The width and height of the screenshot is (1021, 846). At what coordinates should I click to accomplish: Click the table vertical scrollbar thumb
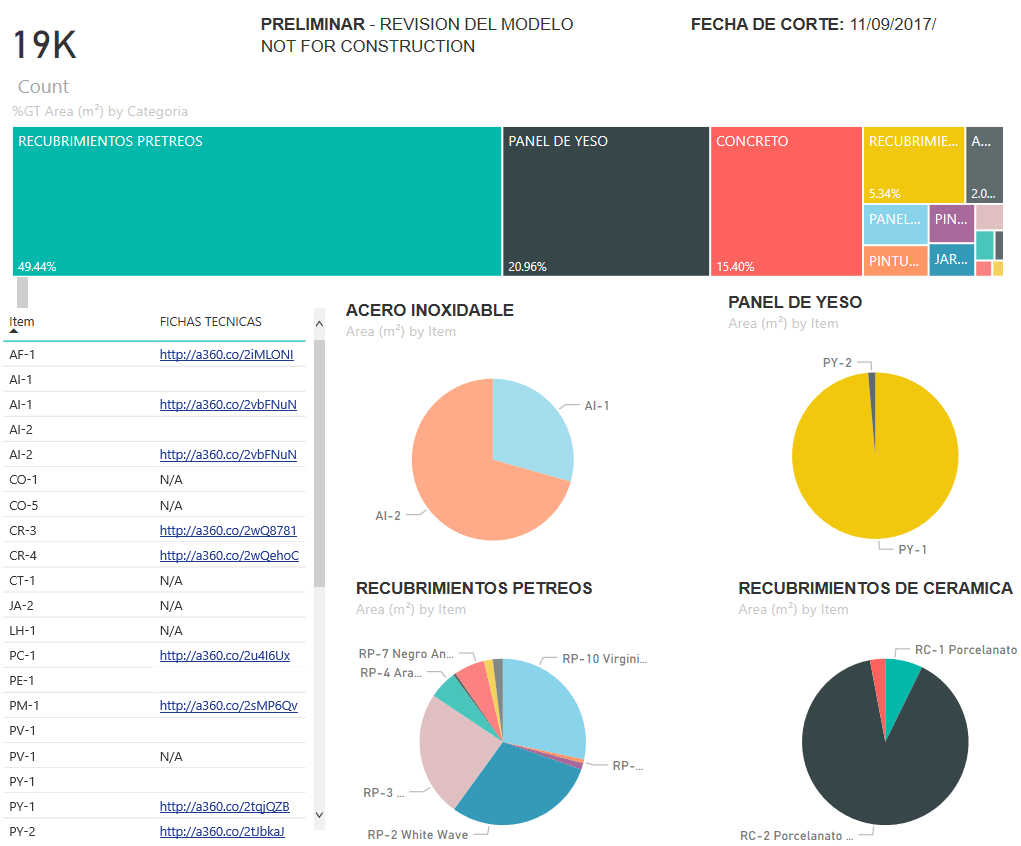[319, 460]
